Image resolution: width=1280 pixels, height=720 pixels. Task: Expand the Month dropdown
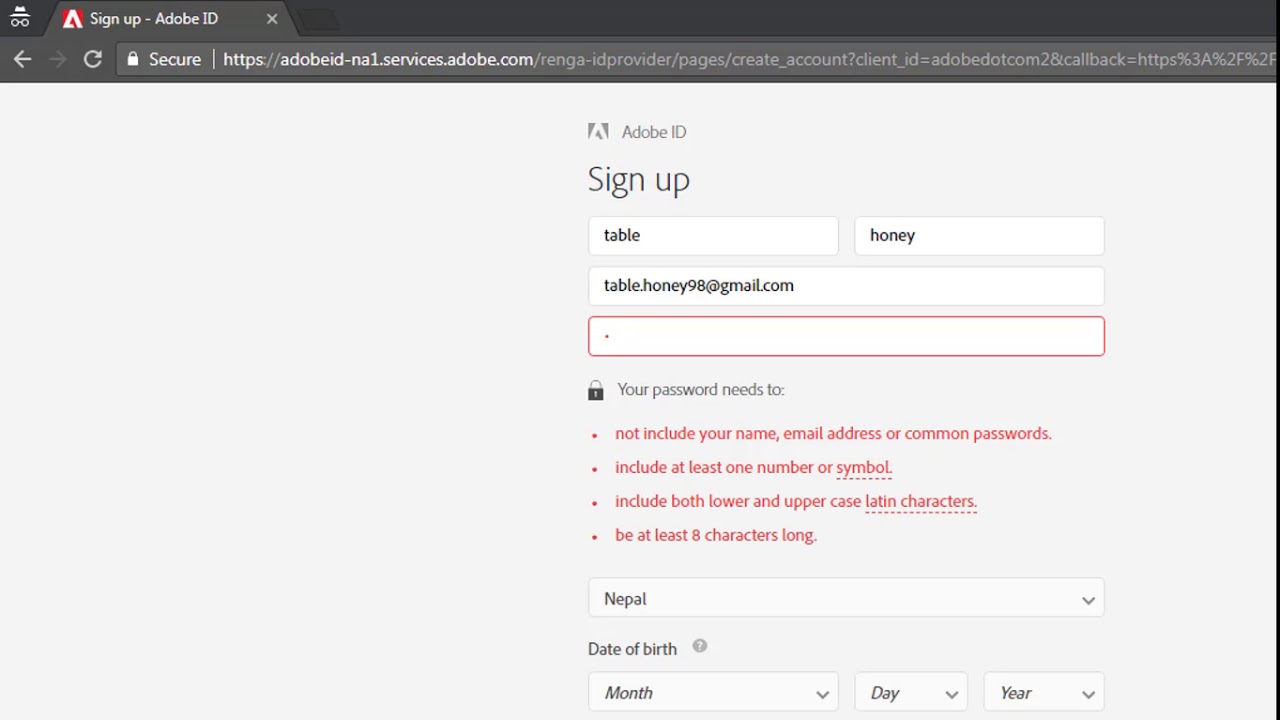(713, 693)
